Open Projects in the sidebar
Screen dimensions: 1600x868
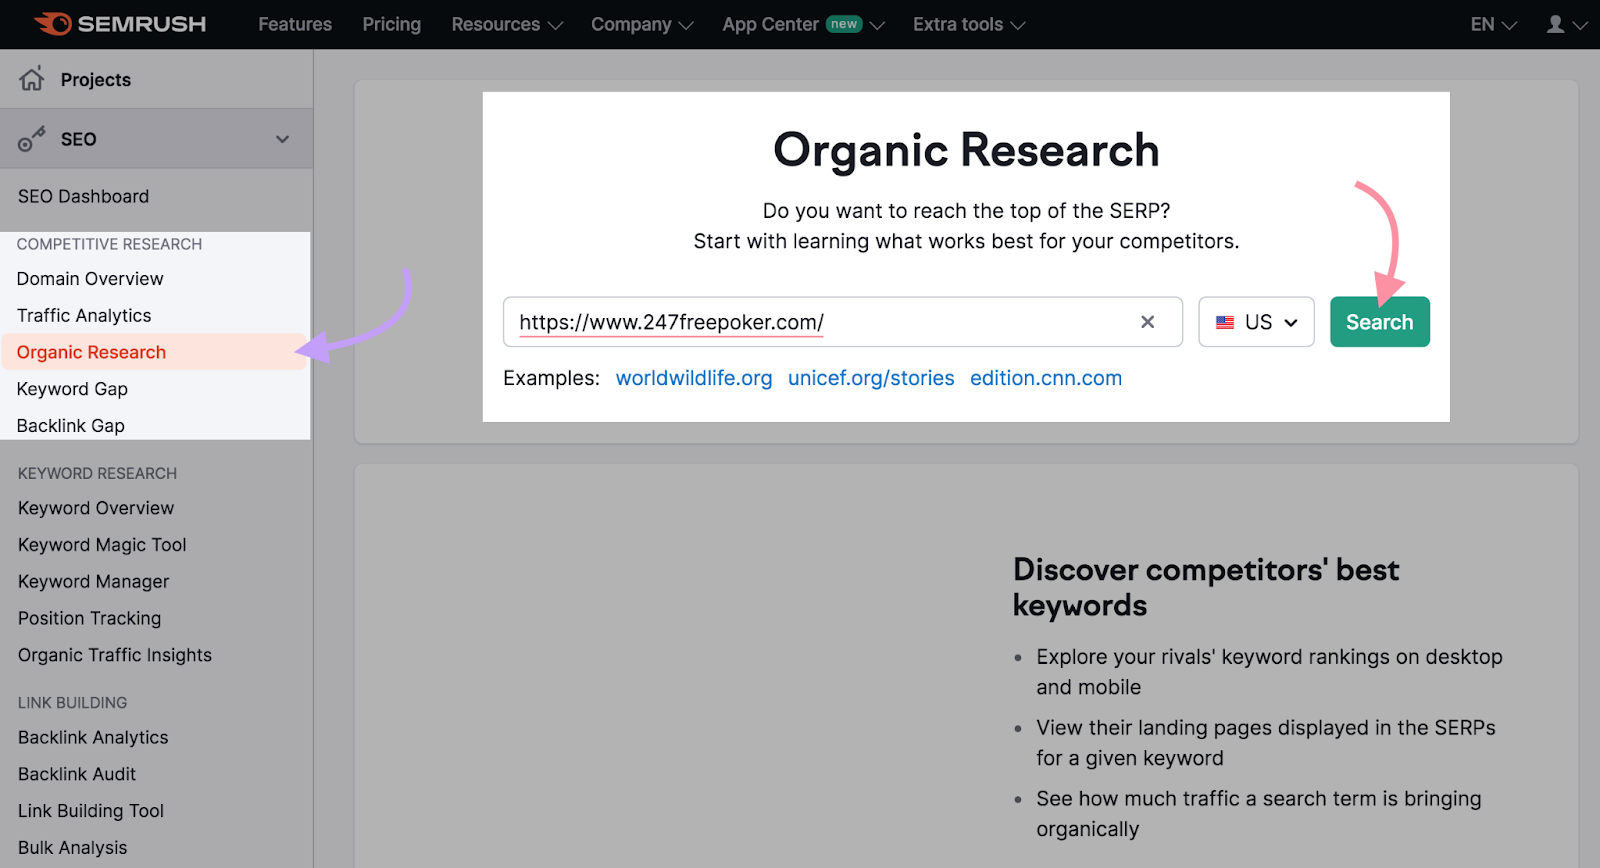[x=96, y=80]
